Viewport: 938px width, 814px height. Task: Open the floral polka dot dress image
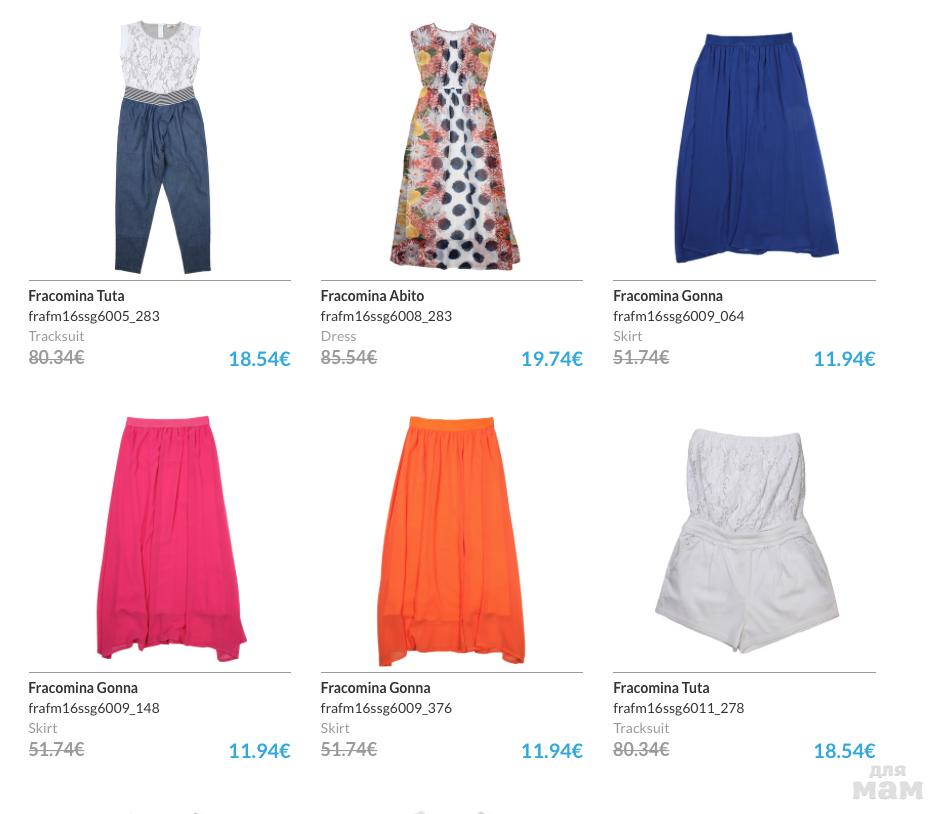pyautogui.click(x=455, y=147)
